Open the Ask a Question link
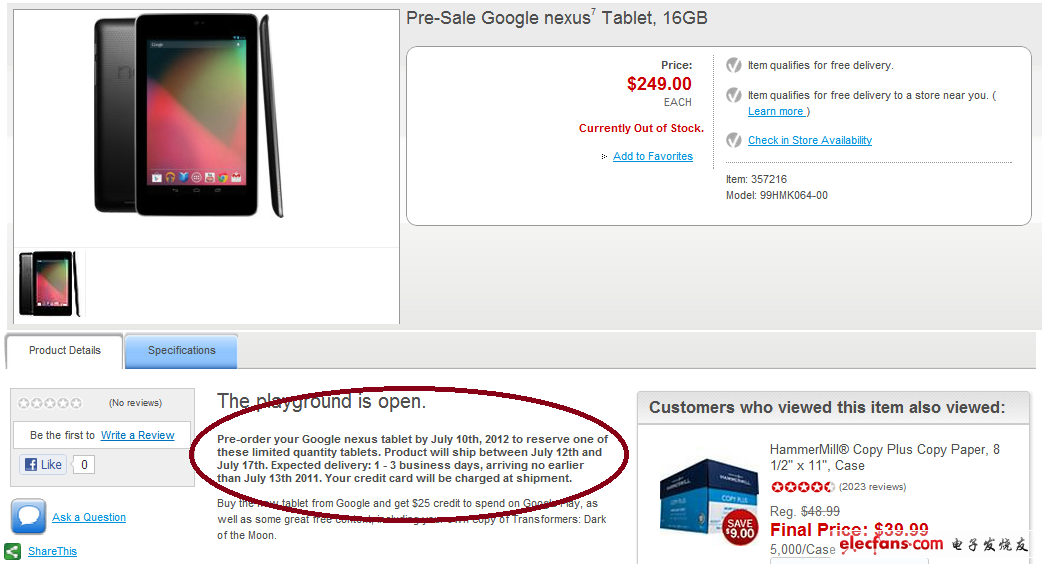 tap(89, 517)
